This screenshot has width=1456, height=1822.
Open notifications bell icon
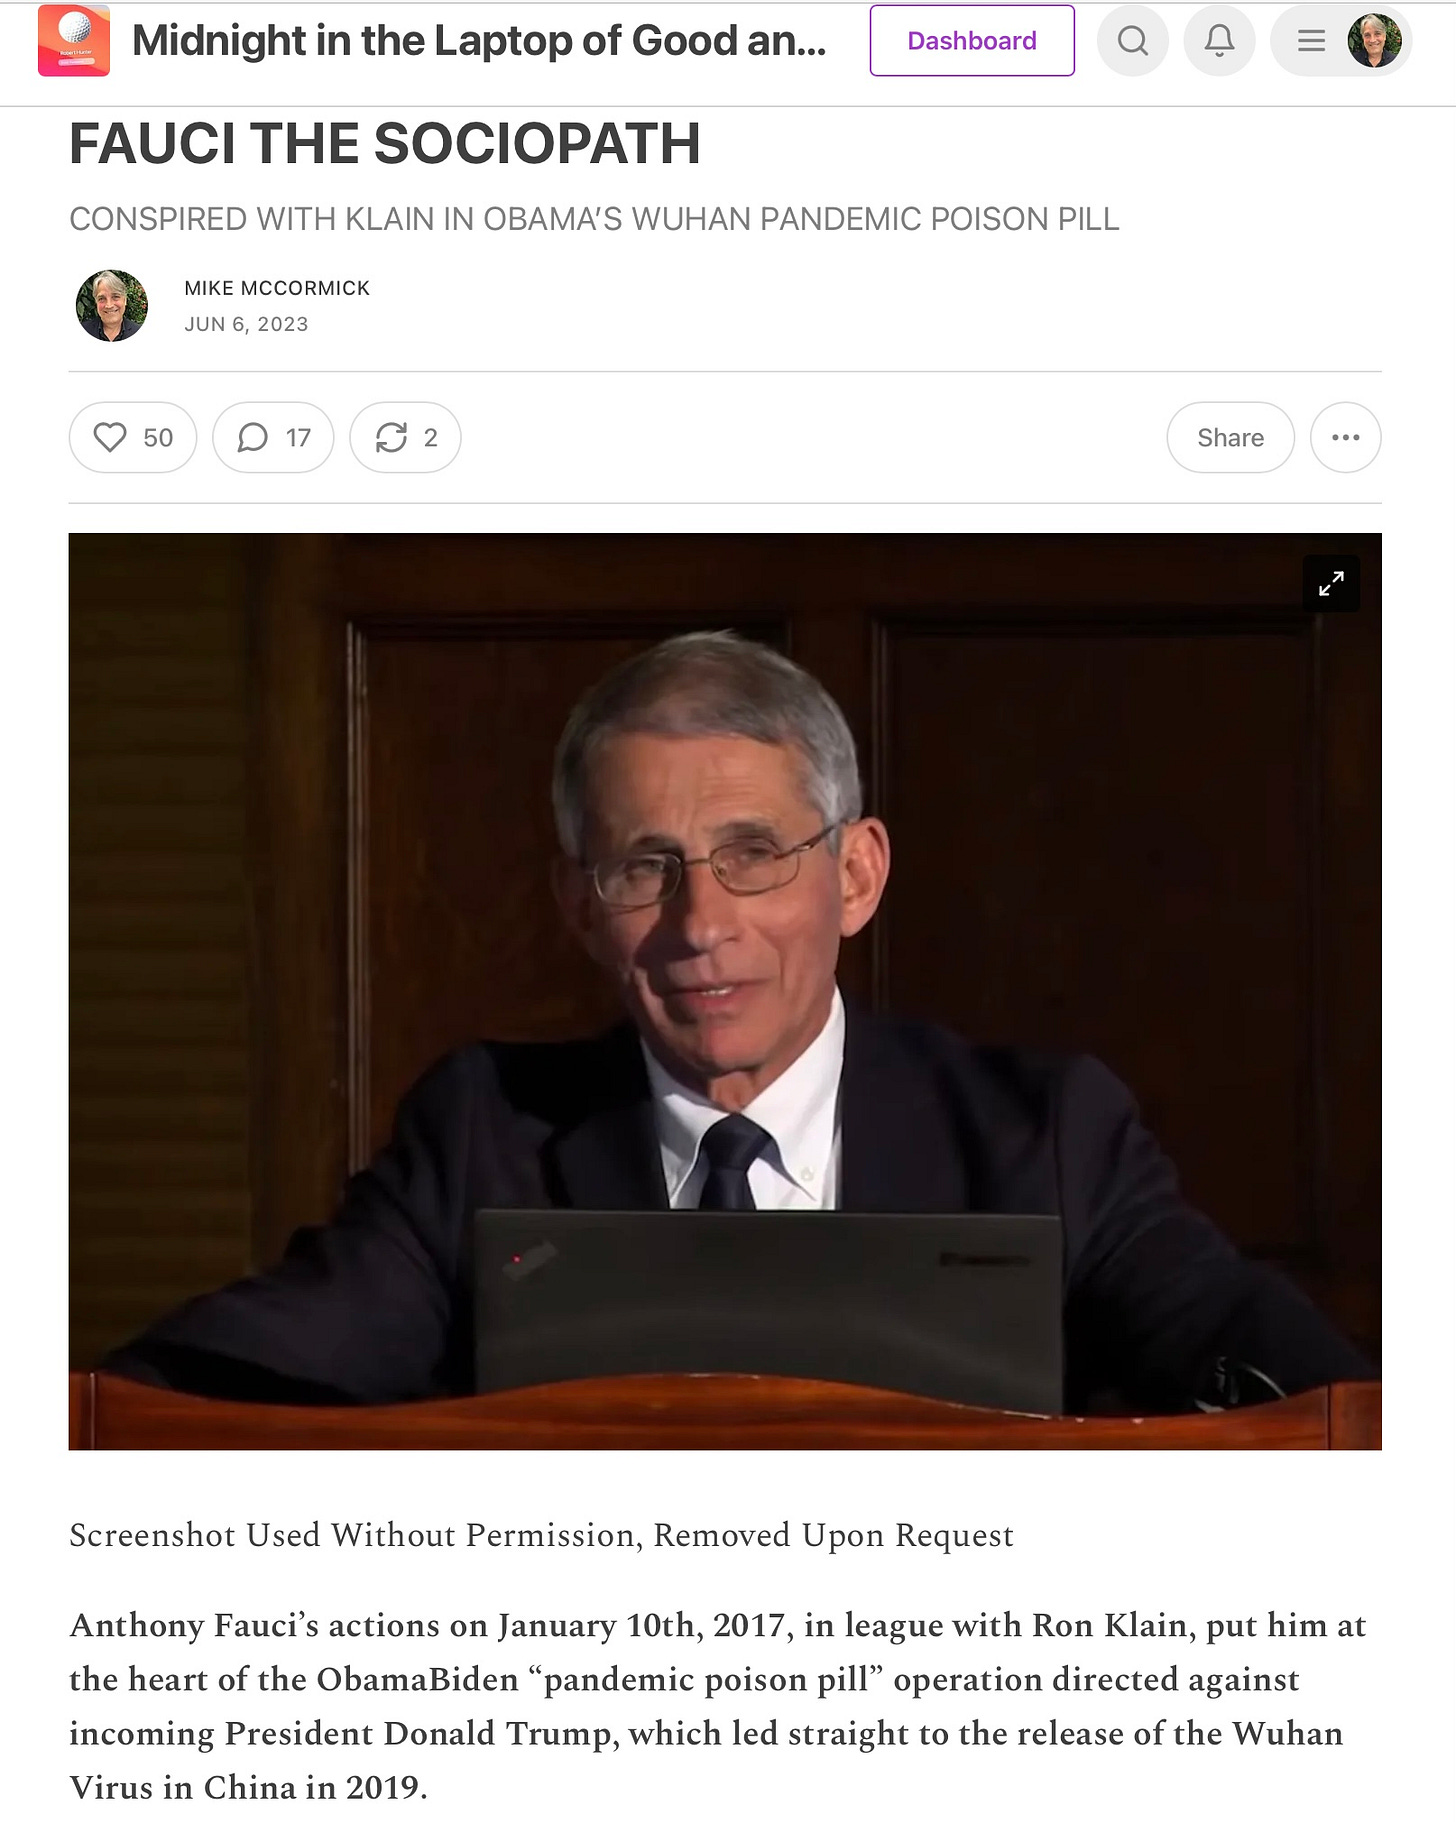1219,41
